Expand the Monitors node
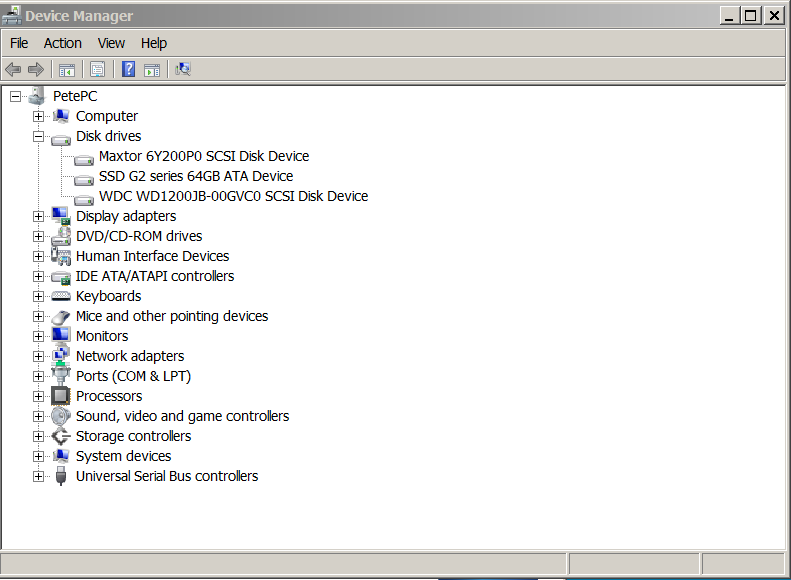Image resolution: width=791 pixels, height=580 pixels. pyautogui.click(x=38, y=336)
